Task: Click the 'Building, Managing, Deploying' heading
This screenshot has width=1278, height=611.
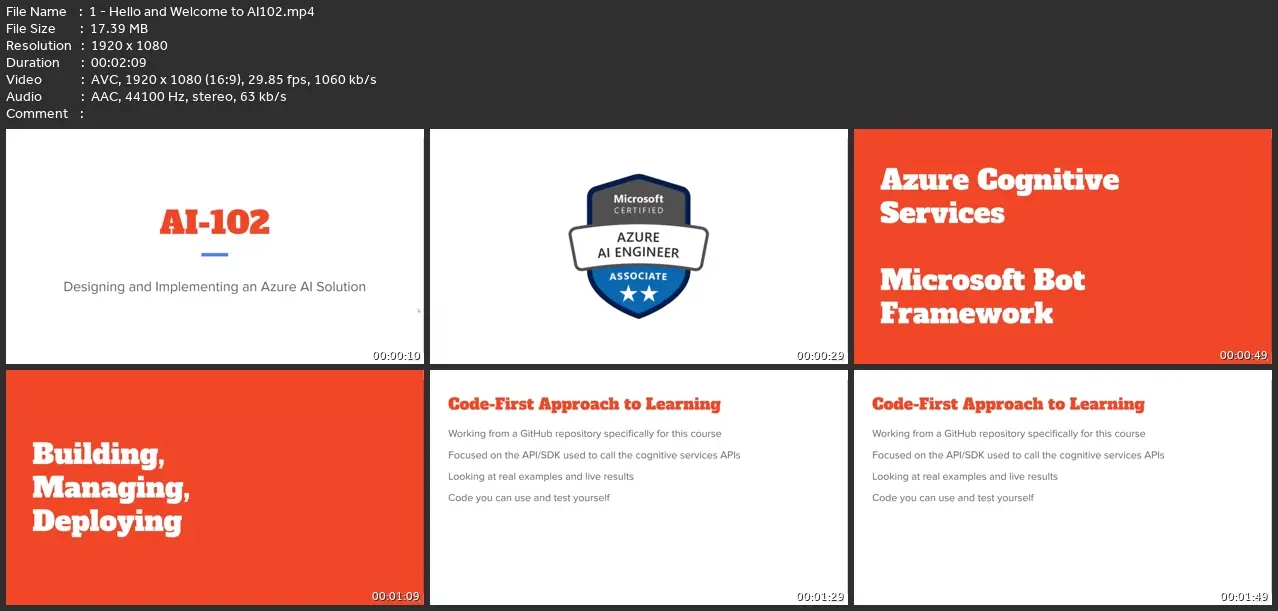Action: point(111,487)
